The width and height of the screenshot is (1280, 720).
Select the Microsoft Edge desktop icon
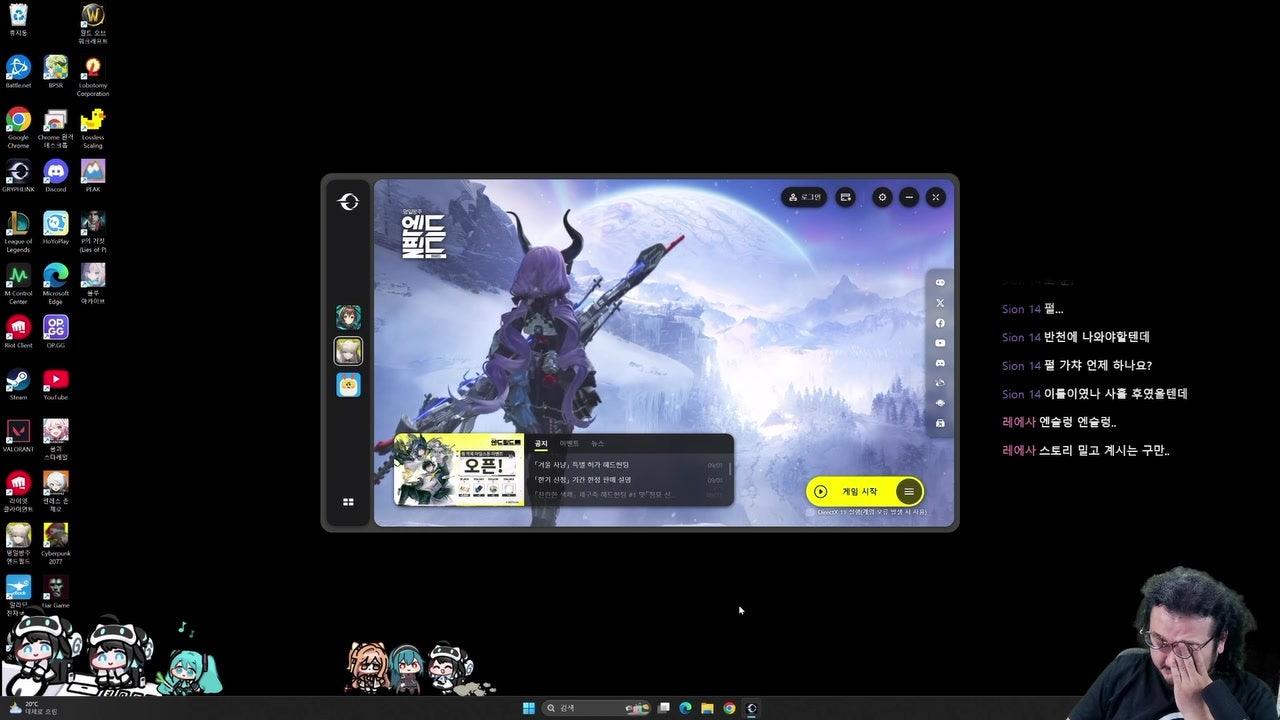(56, 283)
